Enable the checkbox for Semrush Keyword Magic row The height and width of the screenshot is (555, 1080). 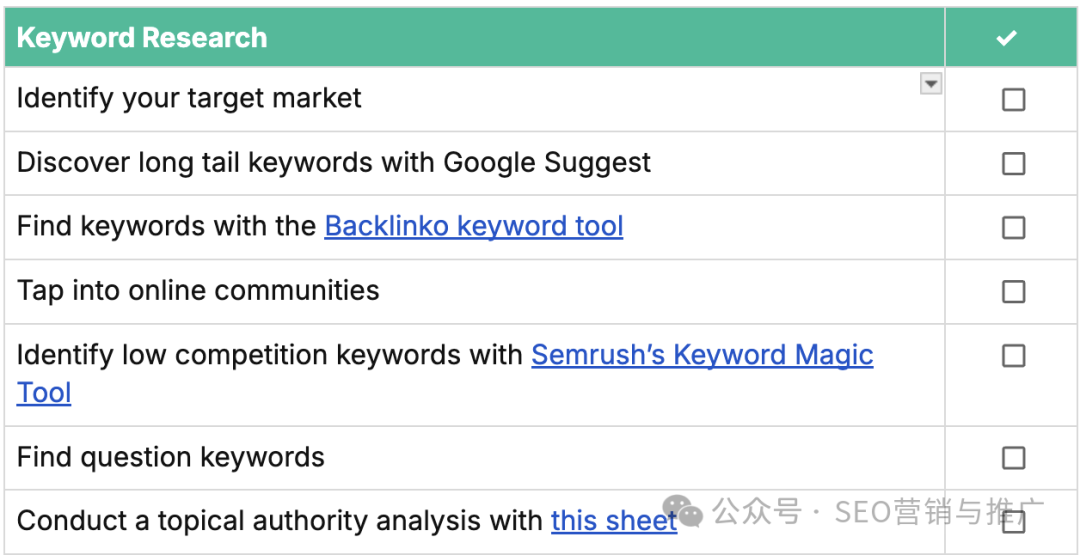[1013, 356]
